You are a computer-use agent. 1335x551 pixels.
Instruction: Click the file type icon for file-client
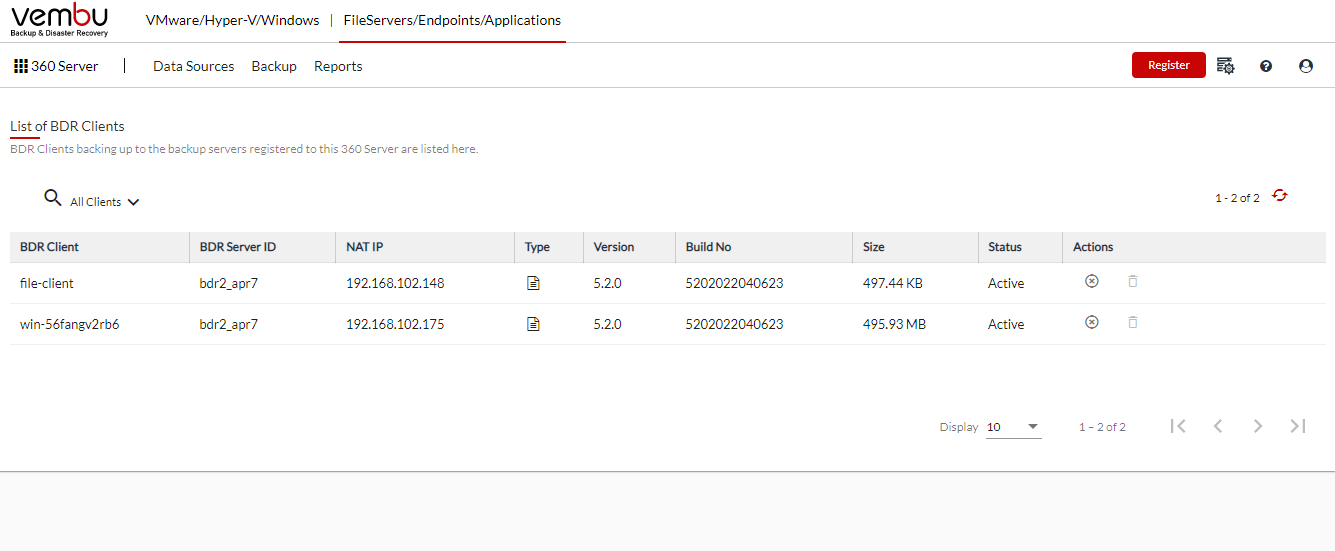534,283
